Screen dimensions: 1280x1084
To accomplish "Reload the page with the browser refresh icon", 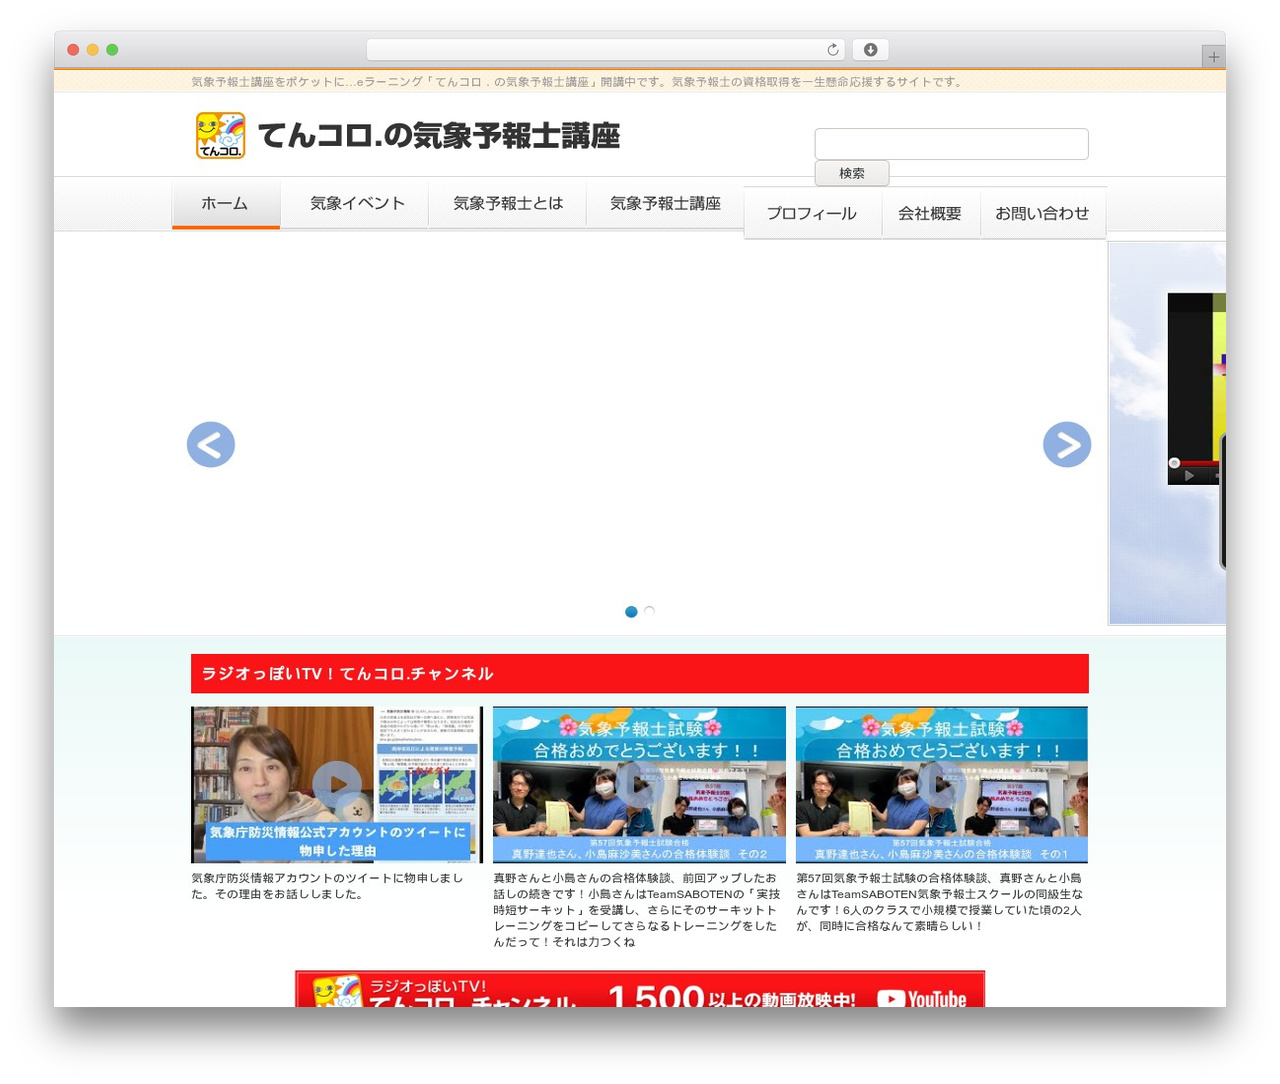I will tap(833, 50).
